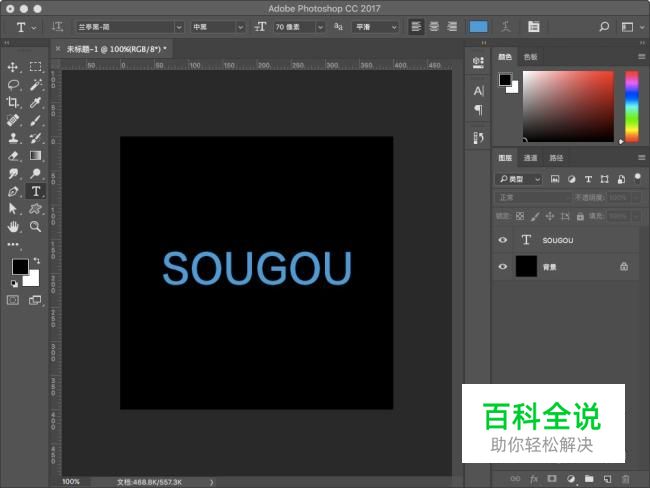Select the Pen tool
Viewport: 650px width, 488px height.
point(13,191)
